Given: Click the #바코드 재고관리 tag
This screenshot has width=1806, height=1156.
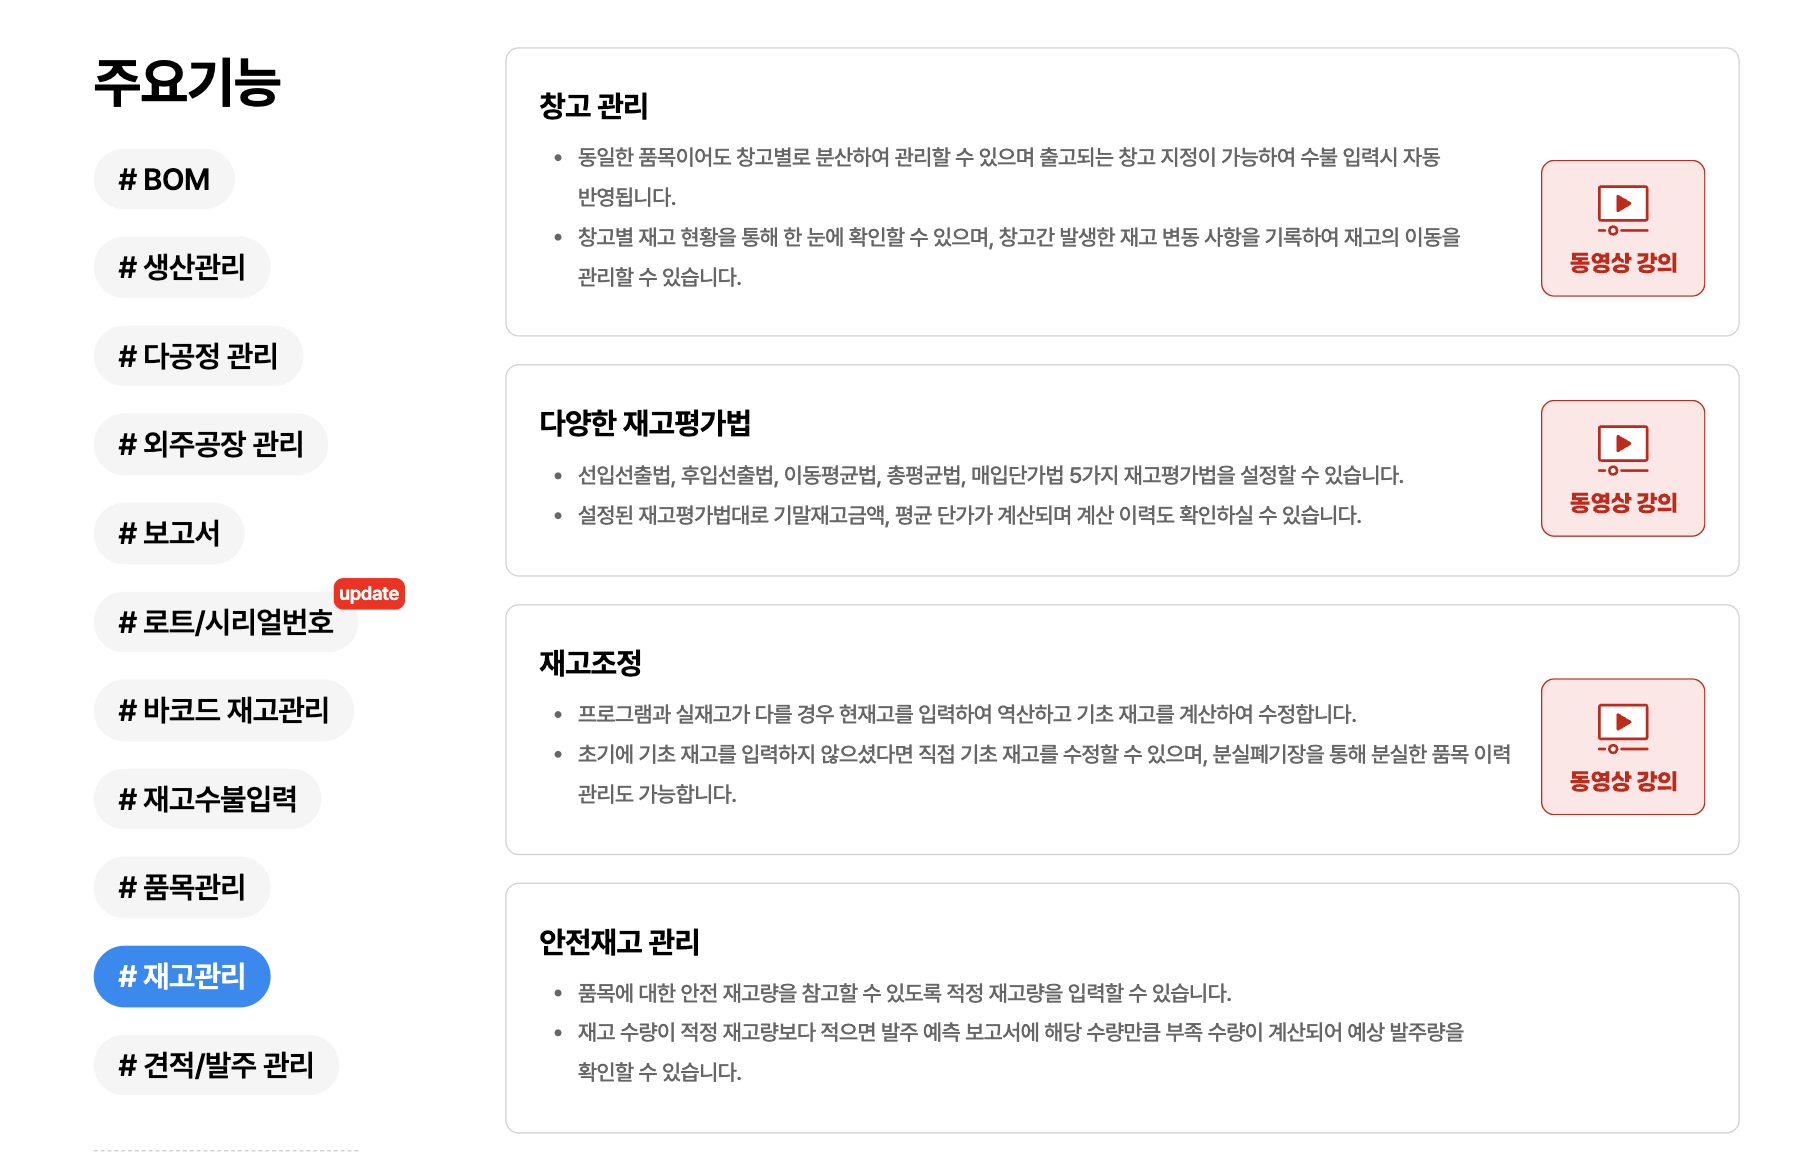Looking at the screenshot, I should (x=223, y=710).
